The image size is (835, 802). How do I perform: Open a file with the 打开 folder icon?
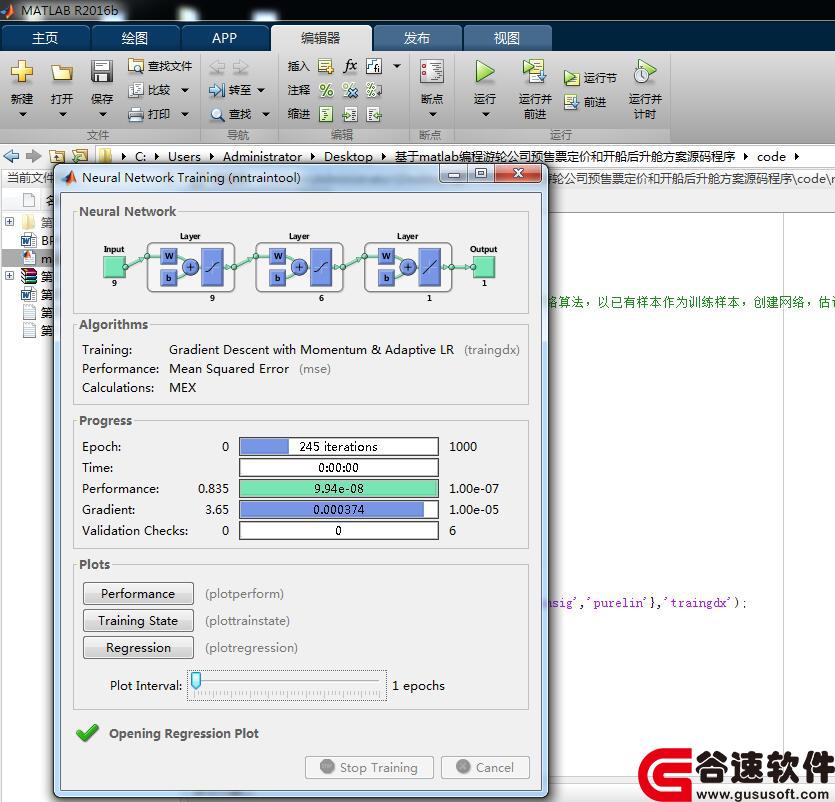62,71
